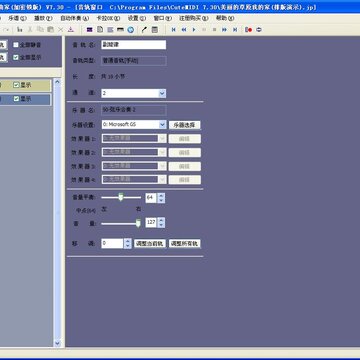Increase the volume value 127 stepper
The width and height of the screenshot is (360, 360).
point(161,220)
